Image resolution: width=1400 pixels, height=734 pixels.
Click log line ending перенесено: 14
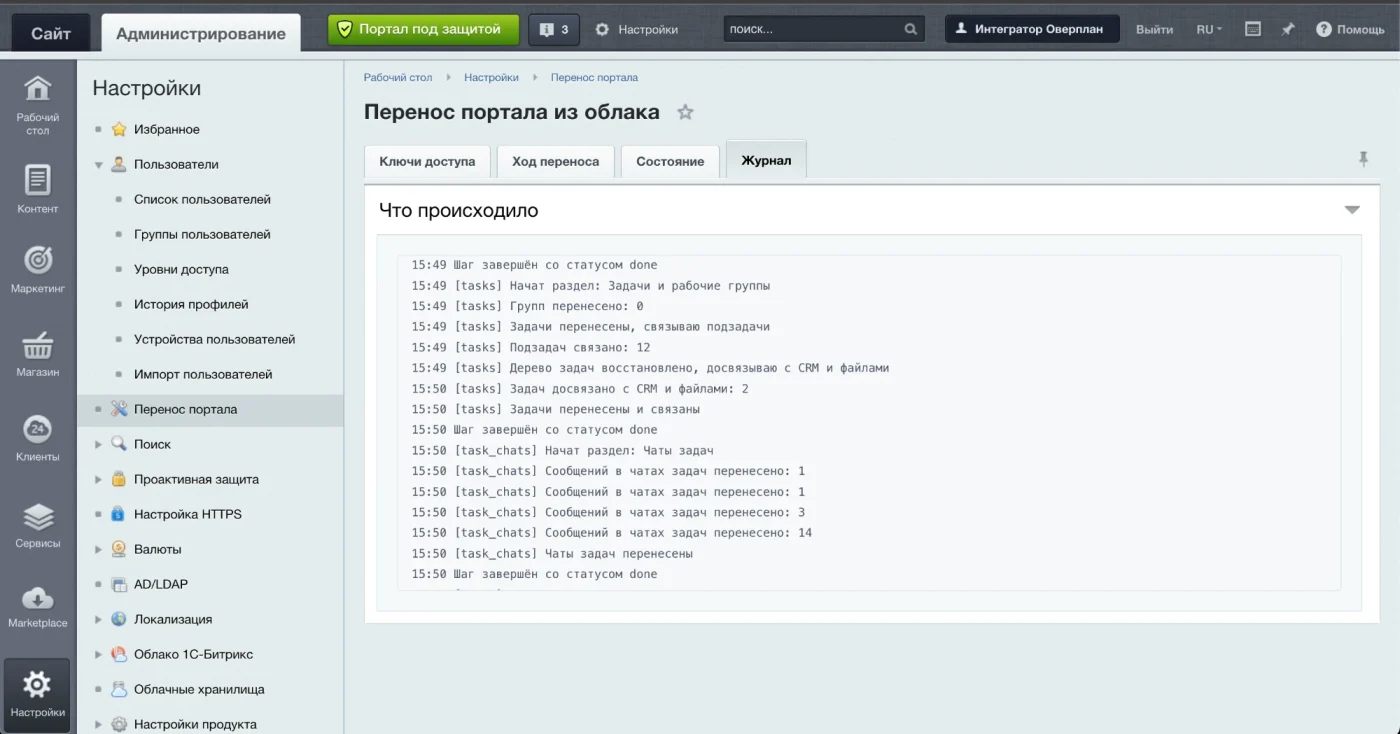(611, 532)
